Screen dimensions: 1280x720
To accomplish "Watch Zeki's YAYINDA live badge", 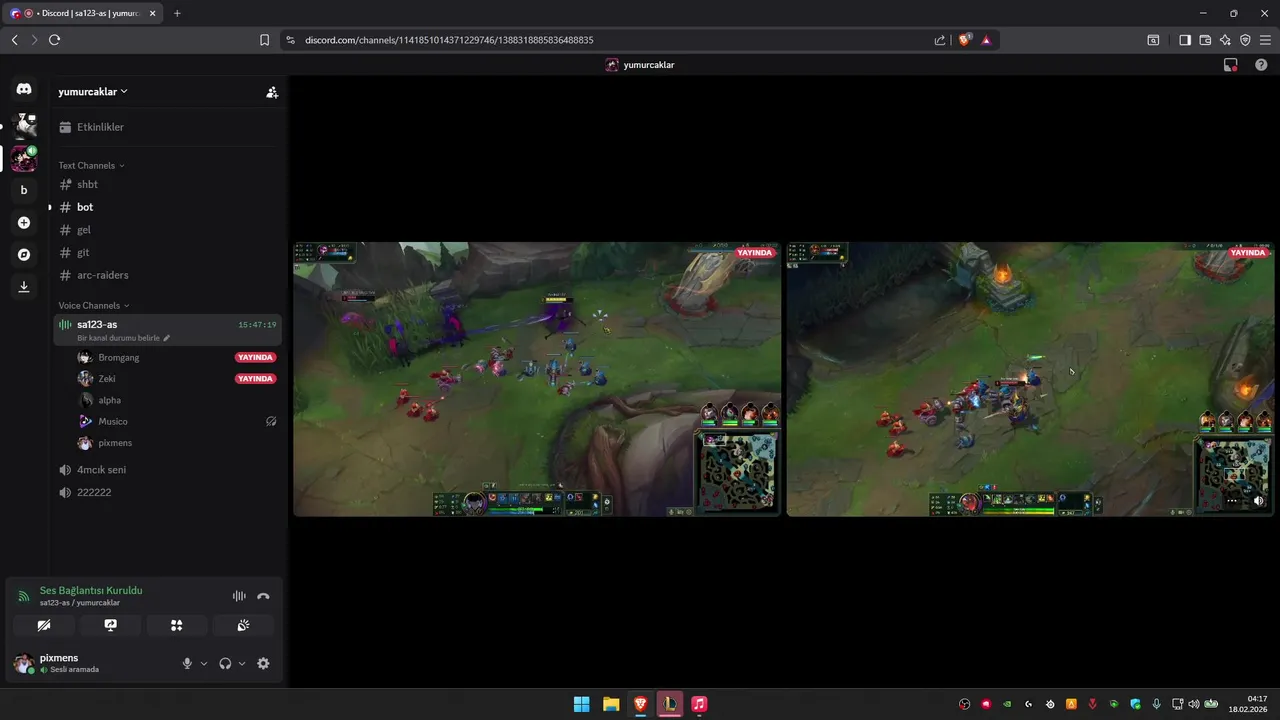I will [x=255, y=379].
